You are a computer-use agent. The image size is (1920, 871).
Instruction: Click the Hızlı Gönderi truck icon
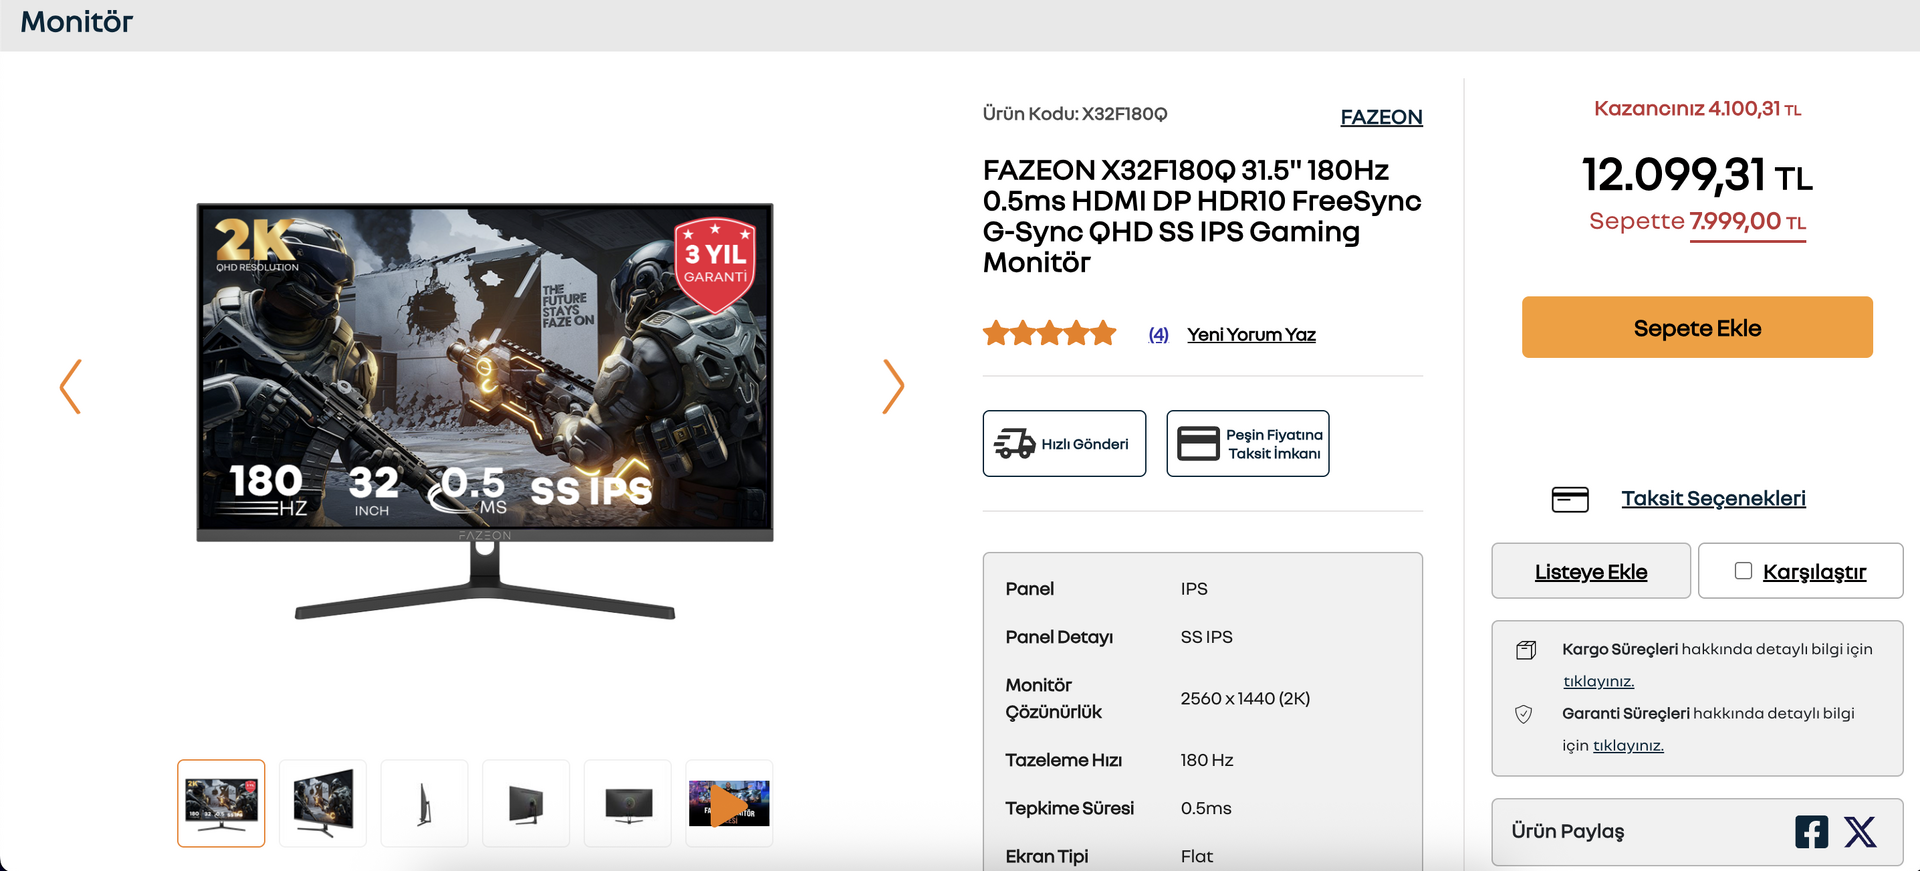1014,443
